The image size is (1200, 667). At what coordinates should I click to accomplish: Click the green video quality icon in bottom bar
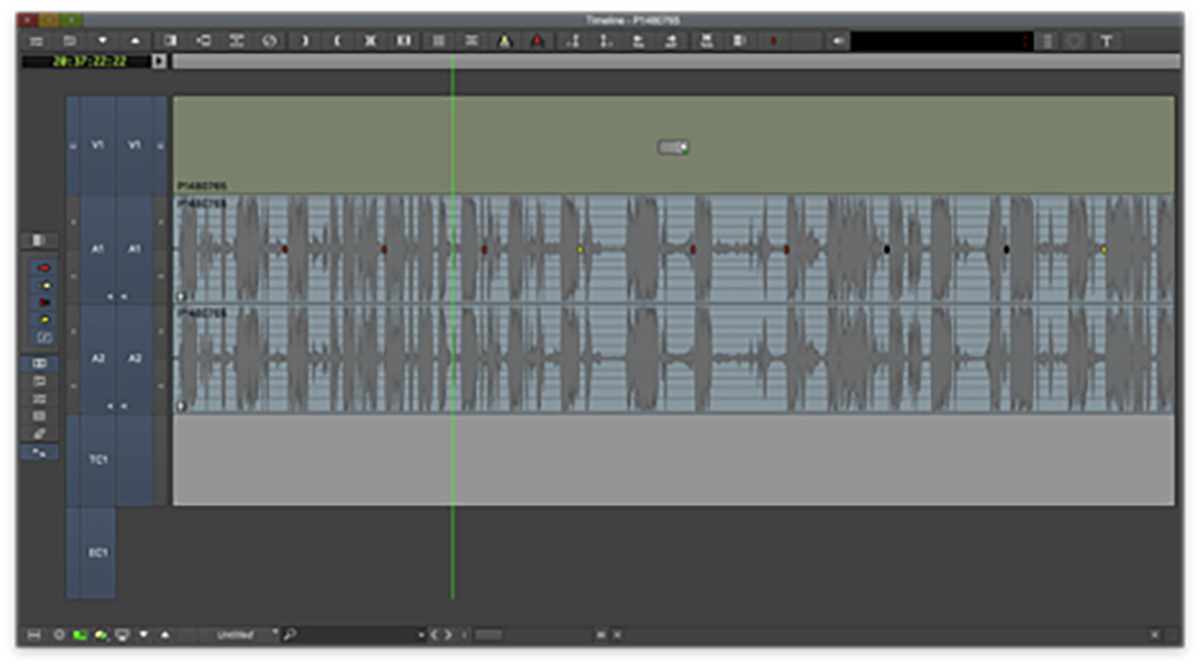pos(80,635)
